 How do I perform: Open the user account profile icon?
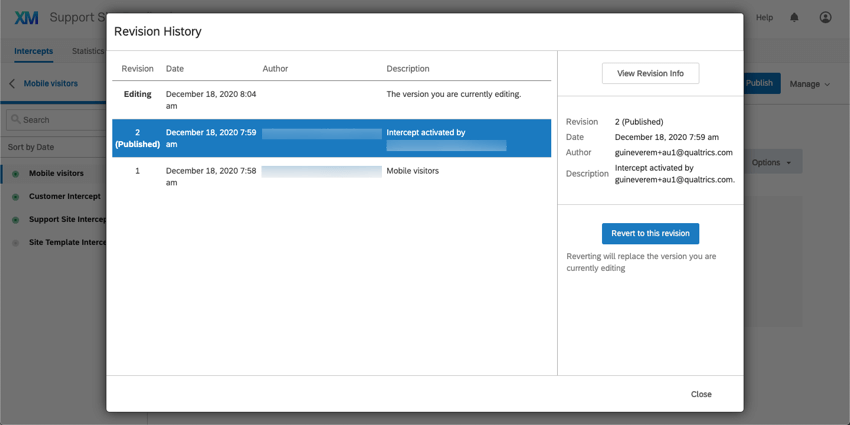(x=825, y=17)
